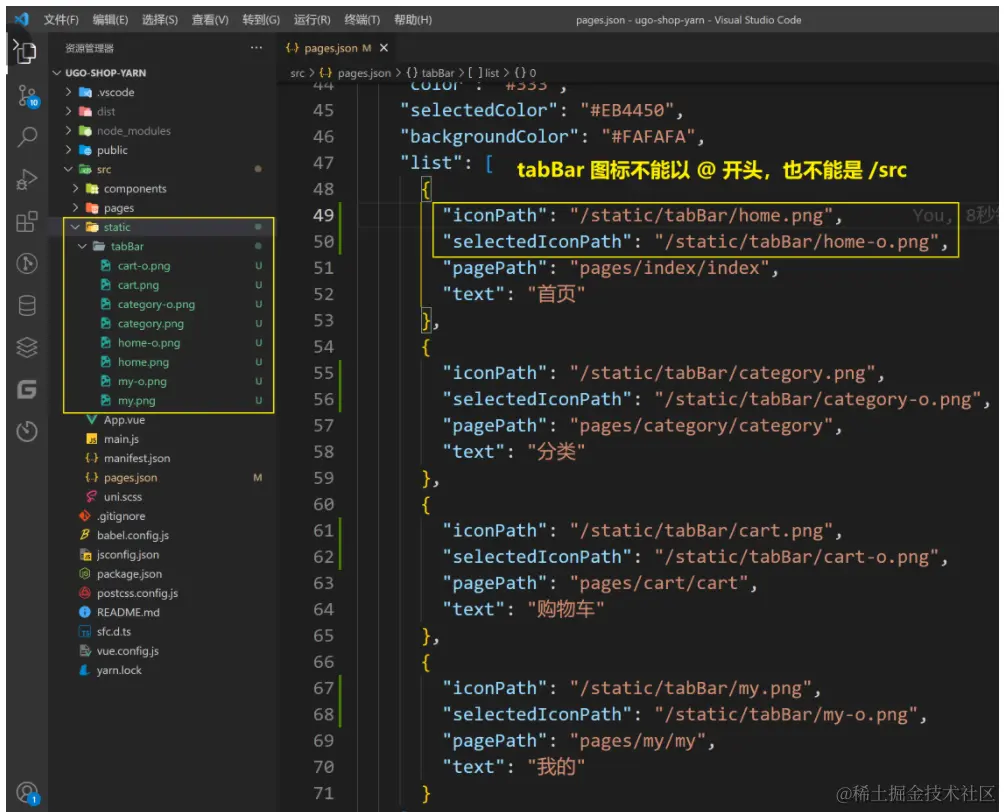Click the VS Code logo in title bar
The image size is (1004, 812).
(22, 19)
